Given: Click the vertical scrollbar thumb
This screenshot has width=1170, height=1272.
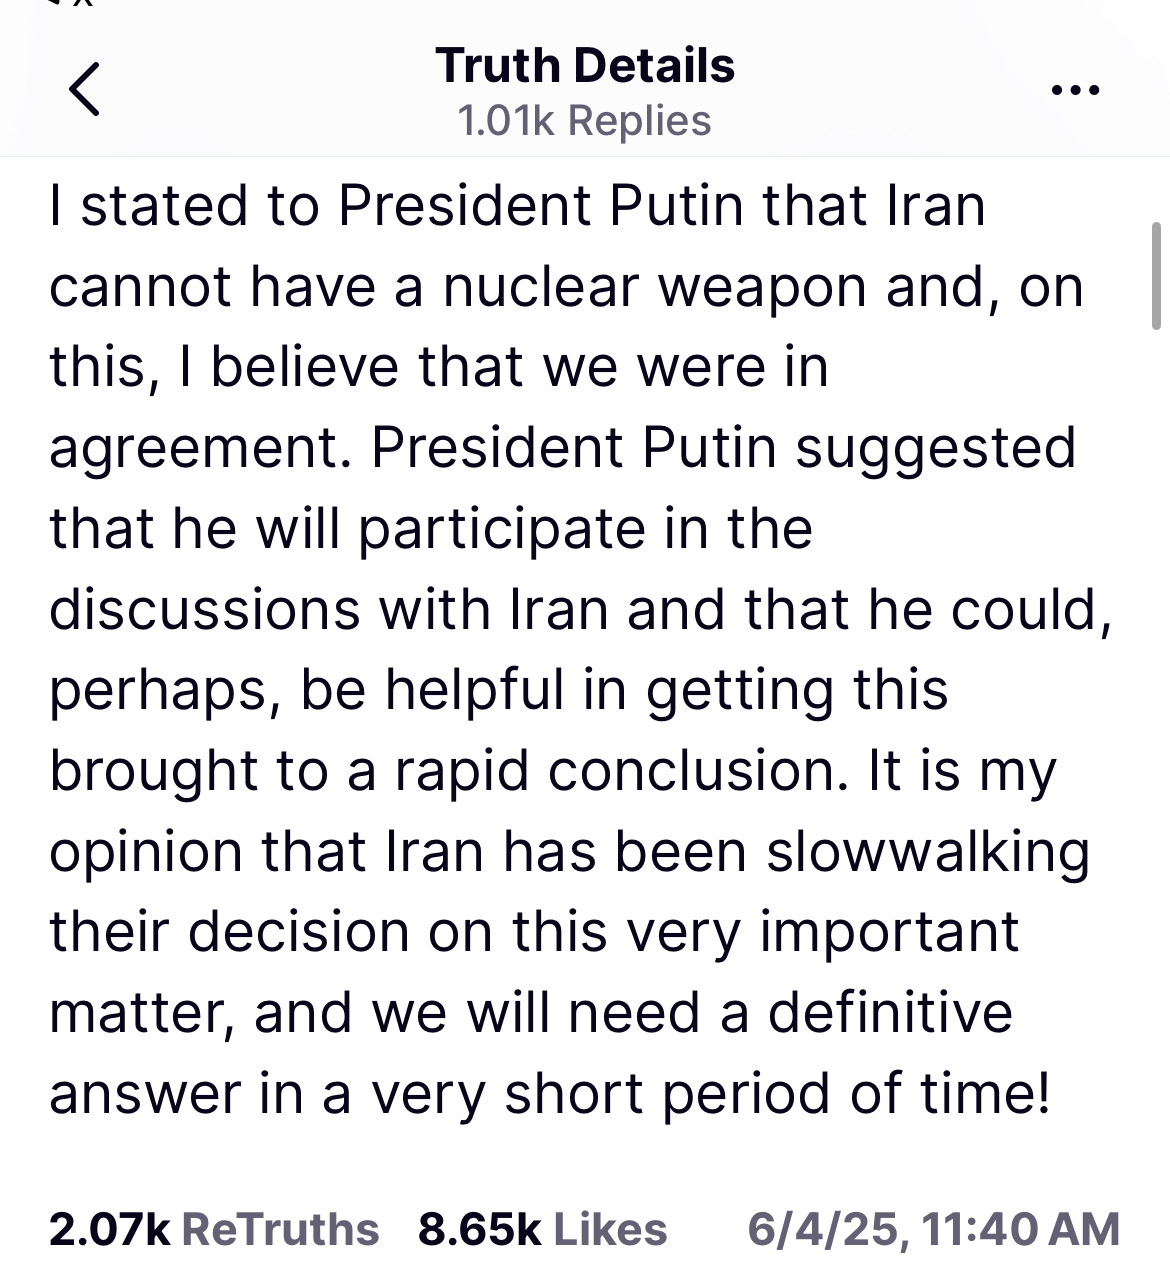Looking at the screenshot, I should [1156, 276].
